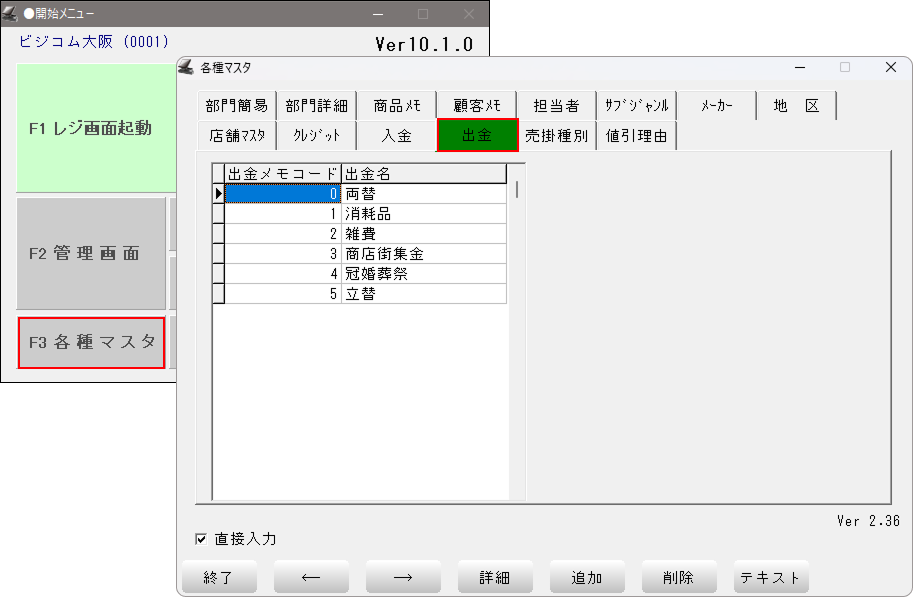Select the 担当者 tab

pyautogui.click(x=556, y=106)
